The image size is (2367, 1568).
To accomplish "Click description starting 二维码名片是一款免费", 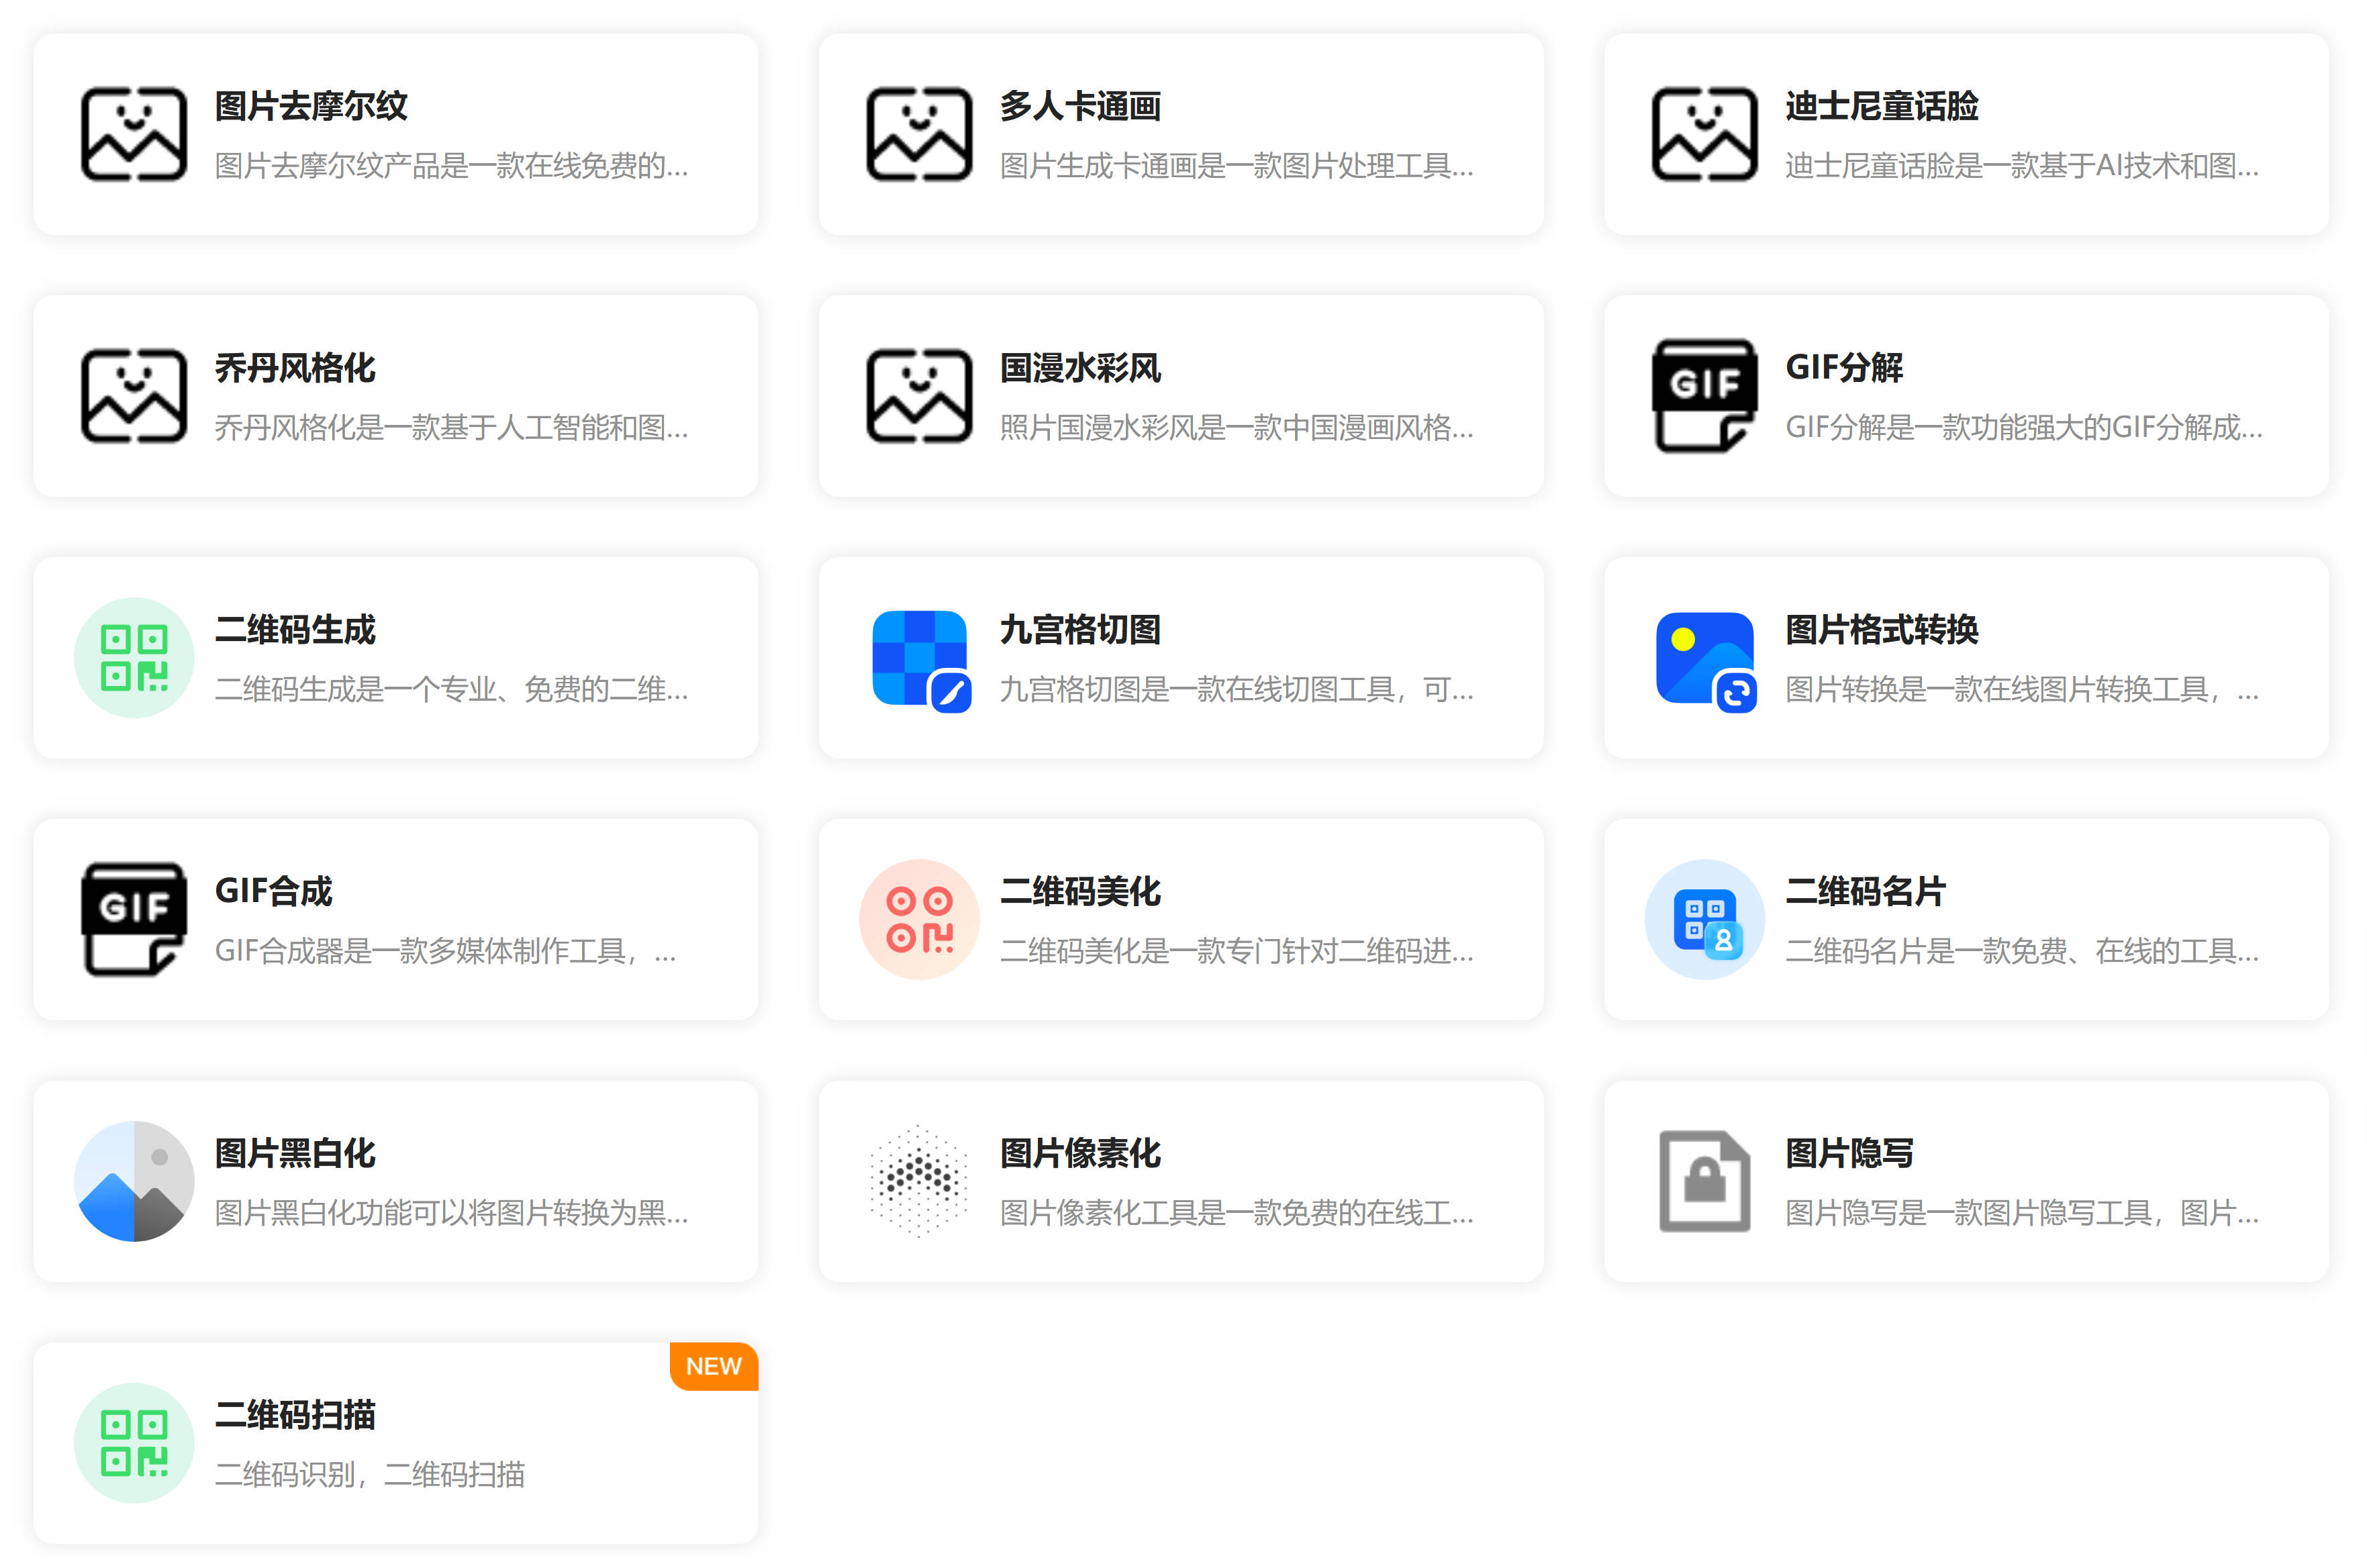I will click(2021, 951).
